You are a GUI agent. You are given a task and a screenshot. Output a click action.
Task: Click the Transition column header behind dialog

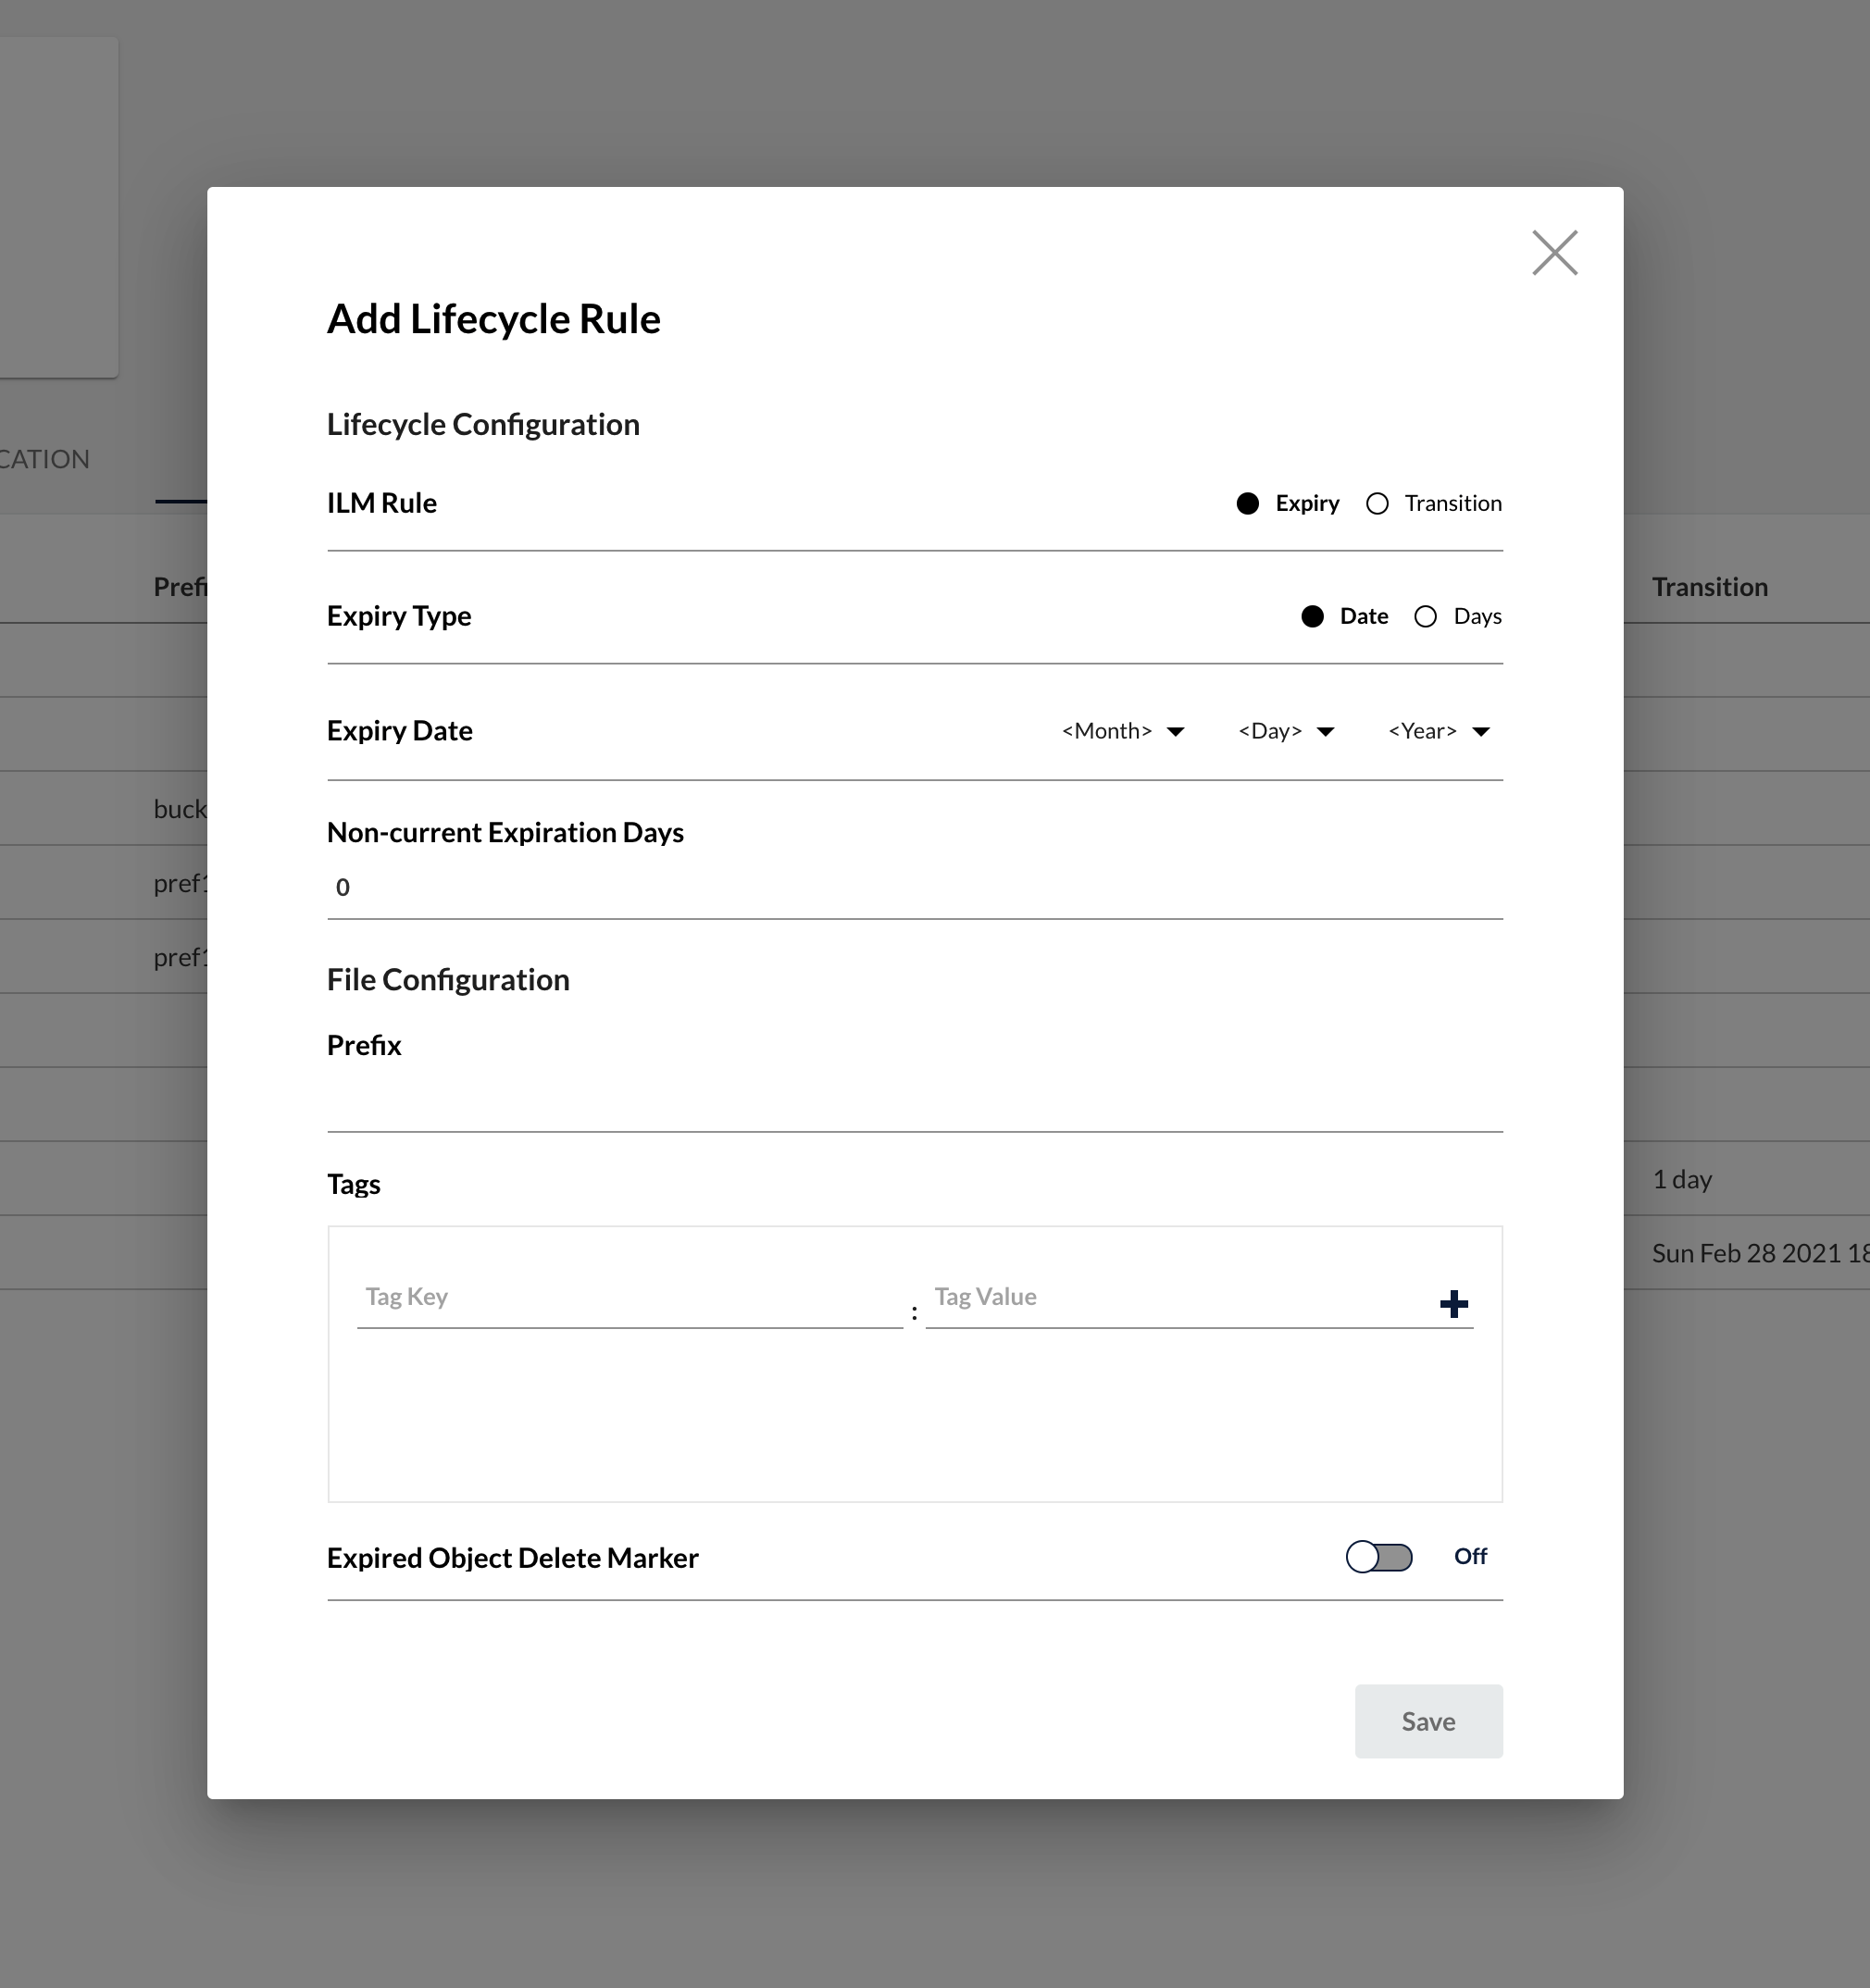pyautogui.click(x=1708, y=587)
